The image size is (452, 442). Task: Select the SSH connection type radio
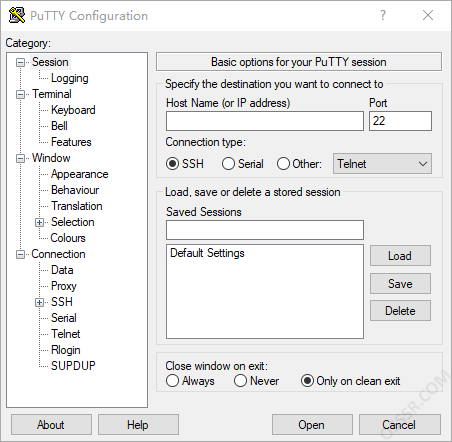tap(172, 164)
